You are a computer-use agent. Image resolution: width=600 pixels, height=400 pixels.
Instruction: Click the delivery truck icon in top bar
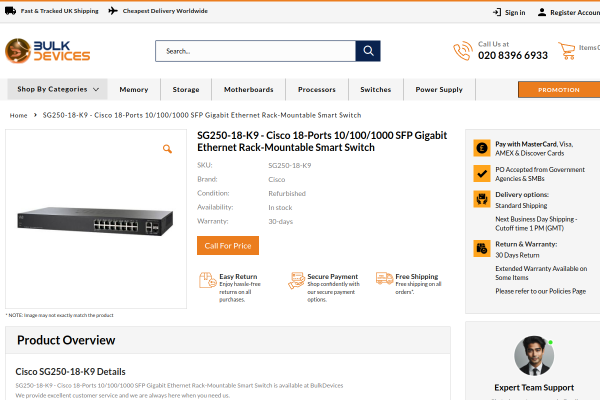(10, 11)
